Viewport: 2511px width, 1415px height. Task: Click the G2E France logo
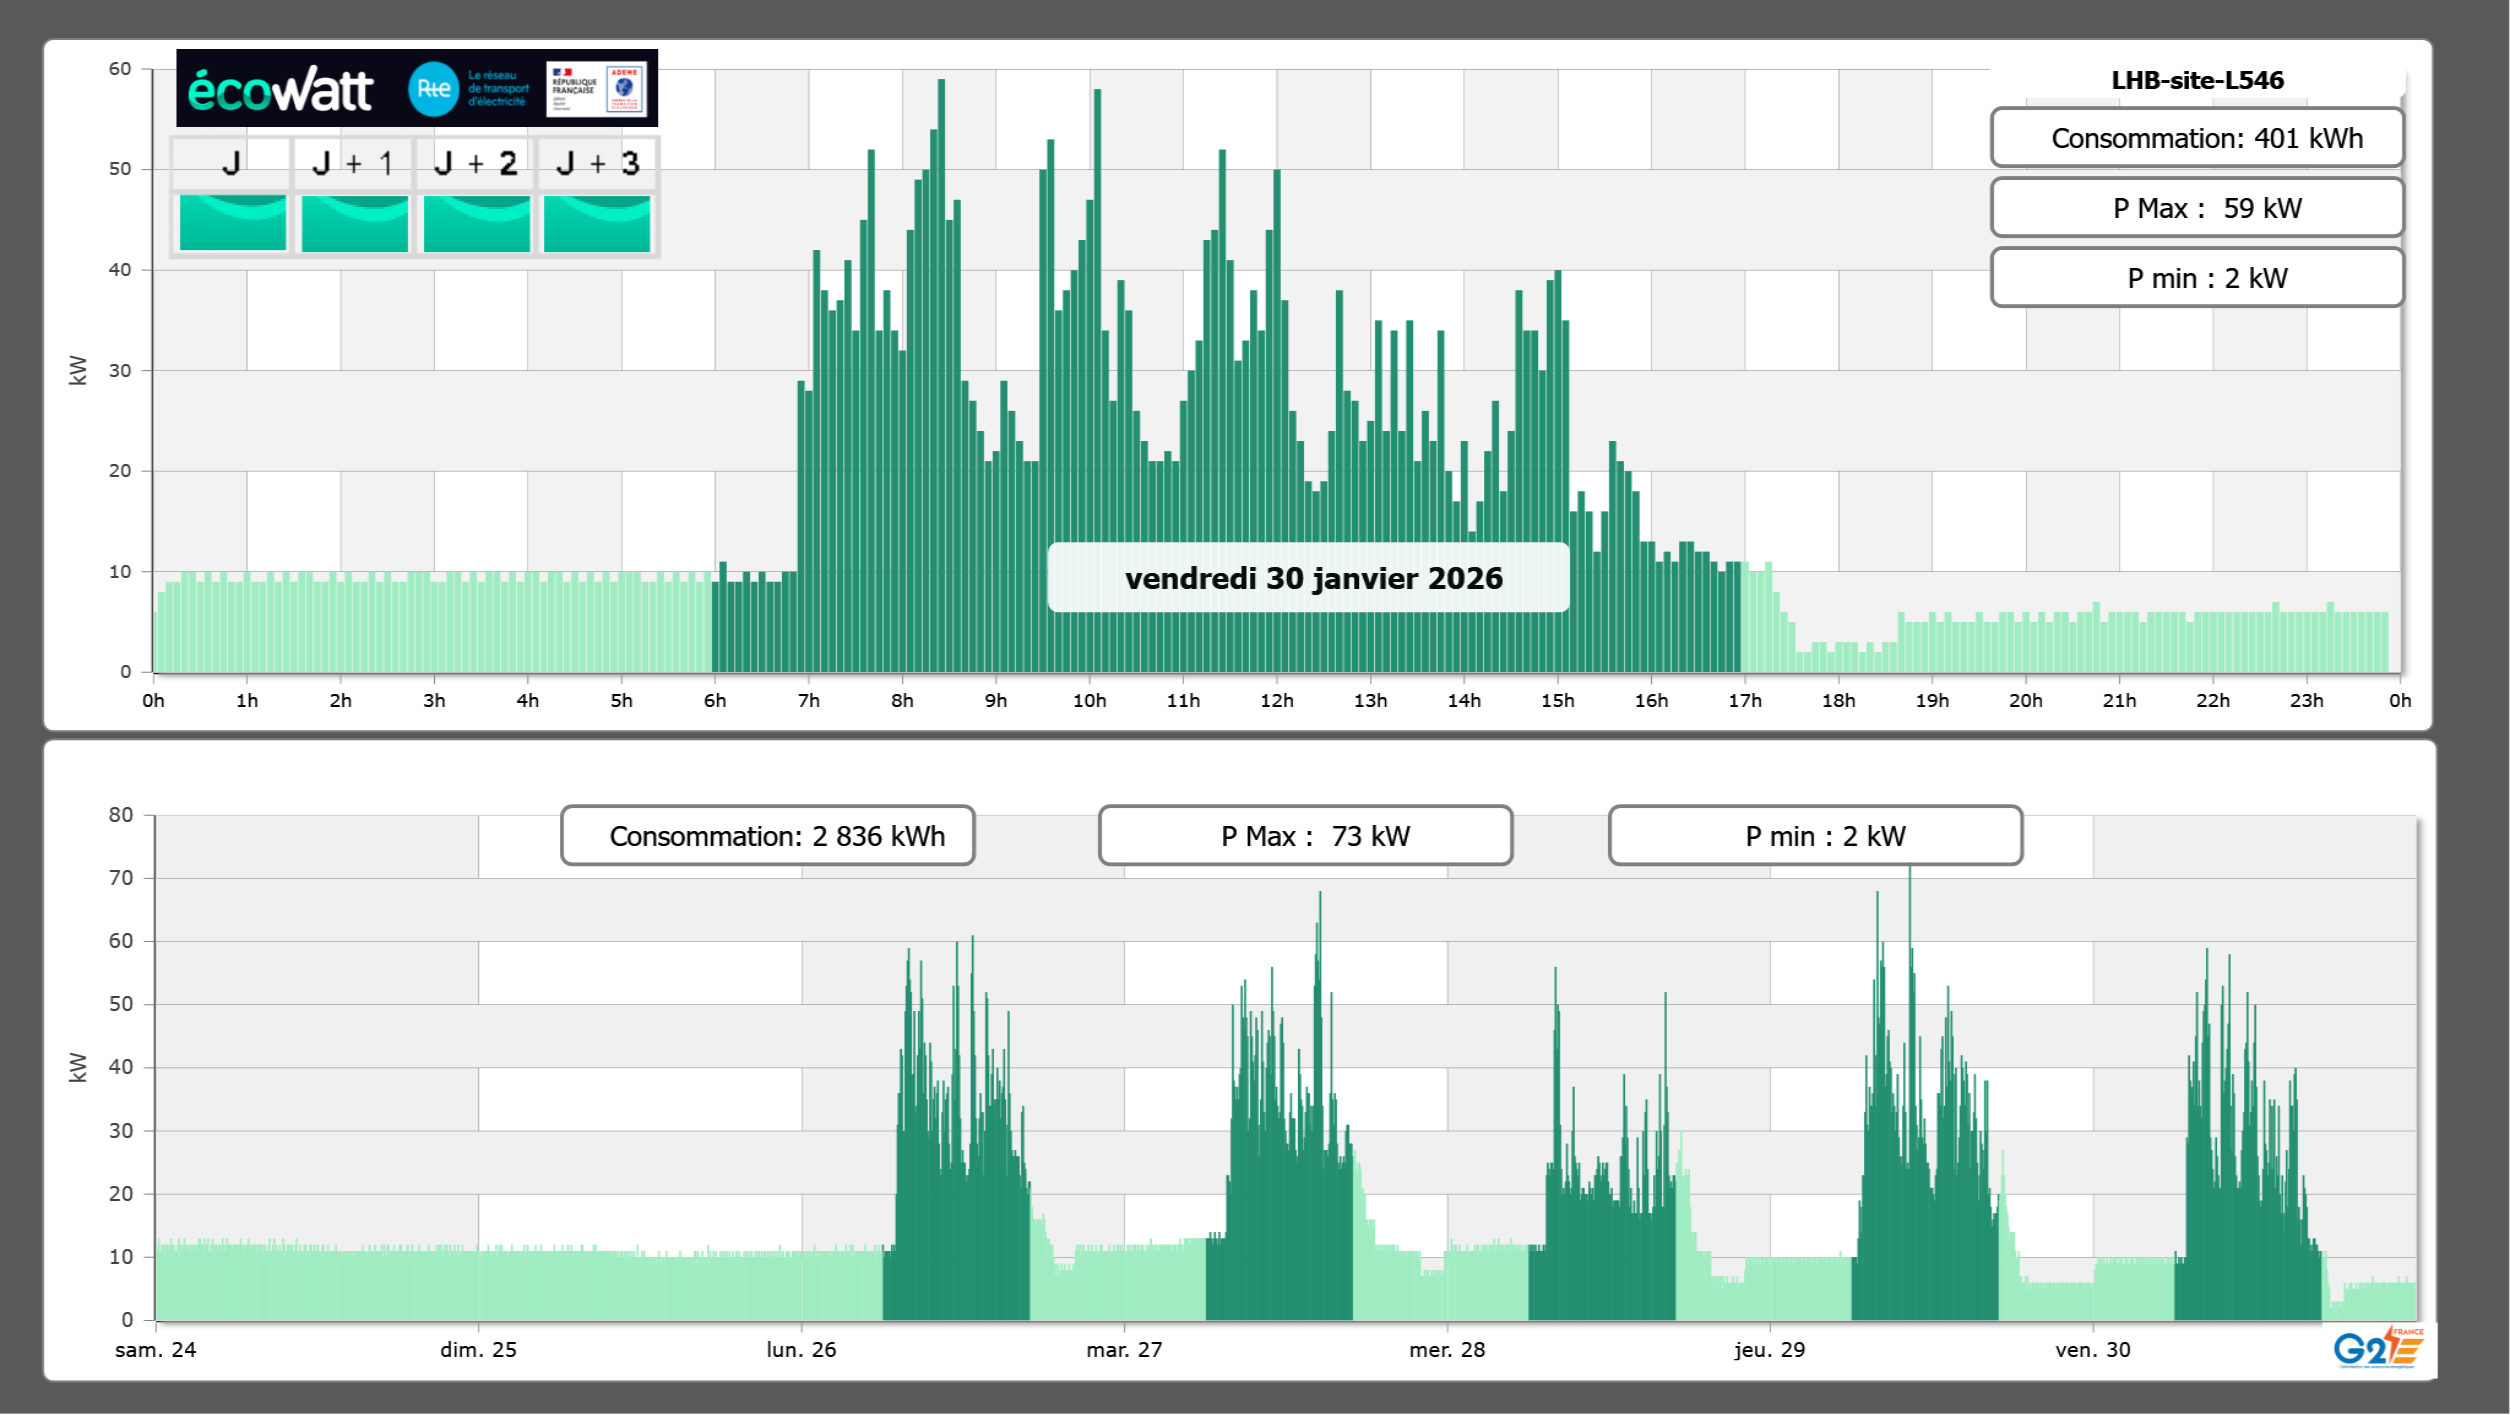click(2377, 1347)
